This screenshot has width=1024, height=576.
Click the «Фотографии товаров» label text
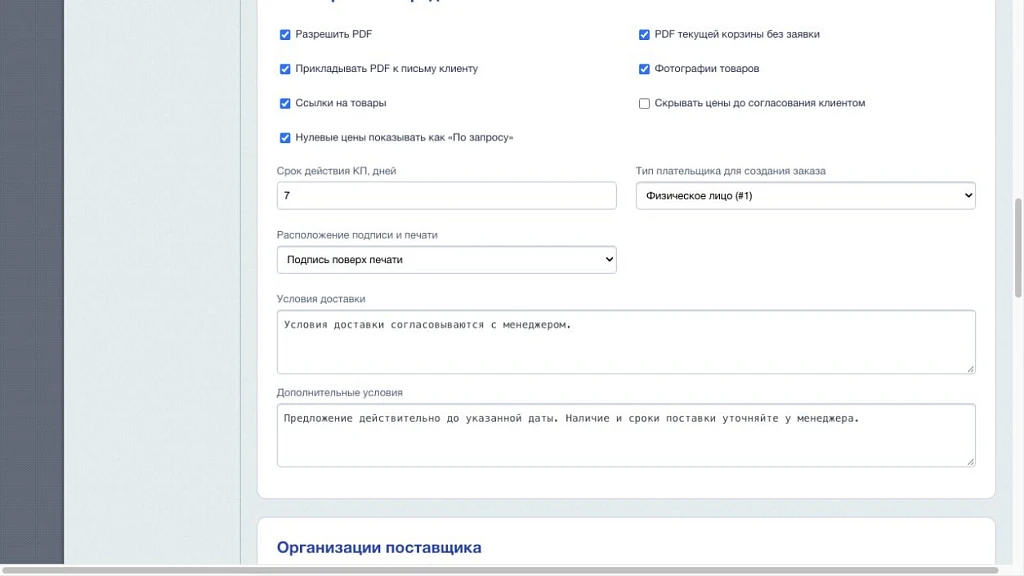click(707, 68)
